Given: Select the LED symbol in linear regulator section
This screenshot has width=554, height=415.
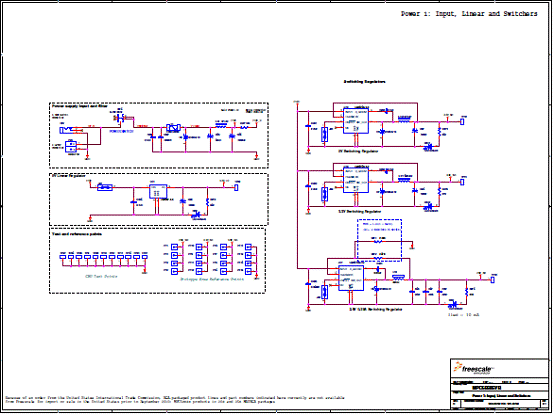Looking at the screenshot, I should 195,214.
